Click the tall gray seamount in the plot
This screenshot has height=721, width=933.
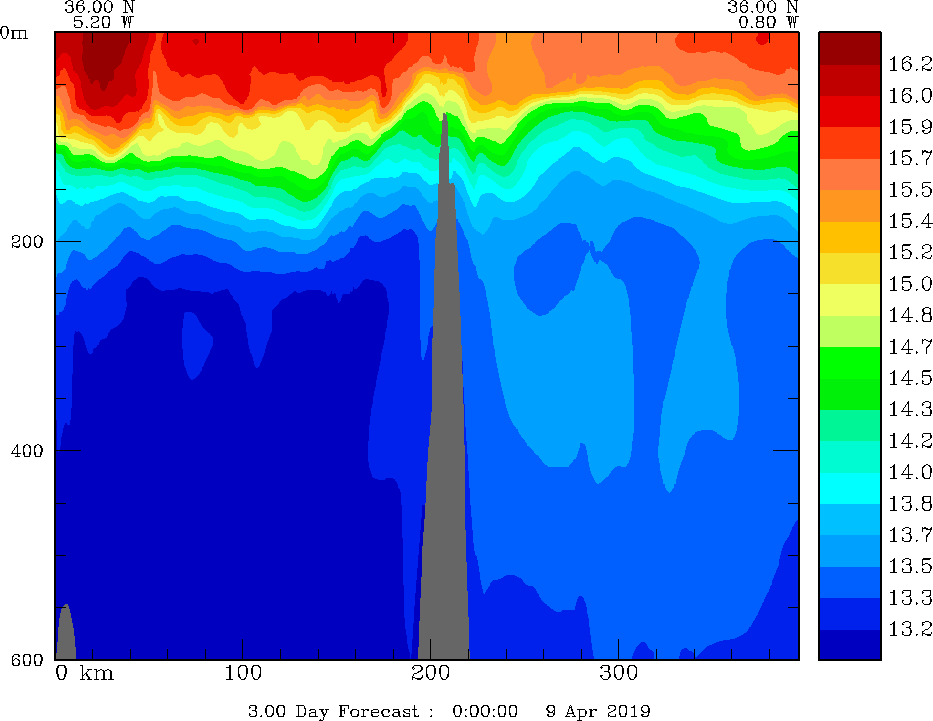click(x=444, y=450)
